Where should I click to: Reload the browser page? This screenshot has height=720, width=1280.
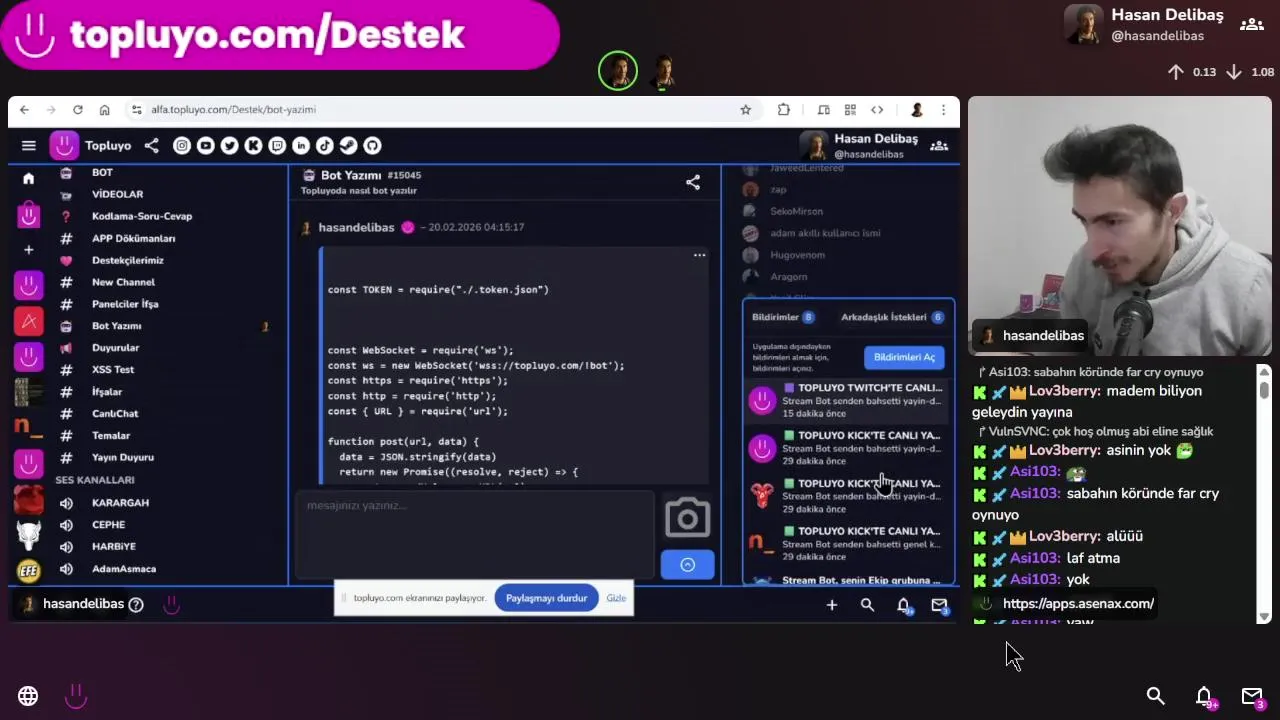(77, 110)
